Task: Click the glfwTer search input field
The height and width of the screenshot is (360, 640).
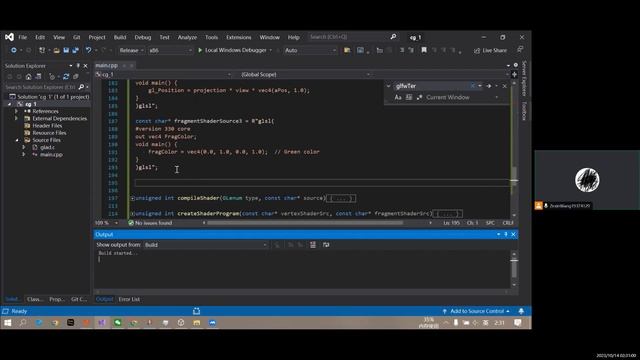Action: (432, 86)
